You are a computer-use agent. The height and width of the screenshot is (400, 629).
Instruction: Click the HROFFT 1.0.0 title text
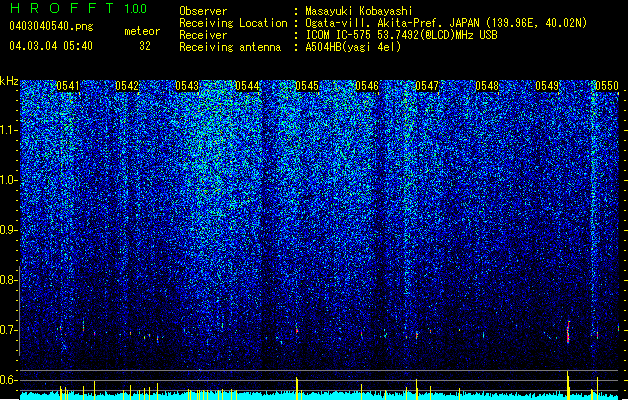[78, 8]
